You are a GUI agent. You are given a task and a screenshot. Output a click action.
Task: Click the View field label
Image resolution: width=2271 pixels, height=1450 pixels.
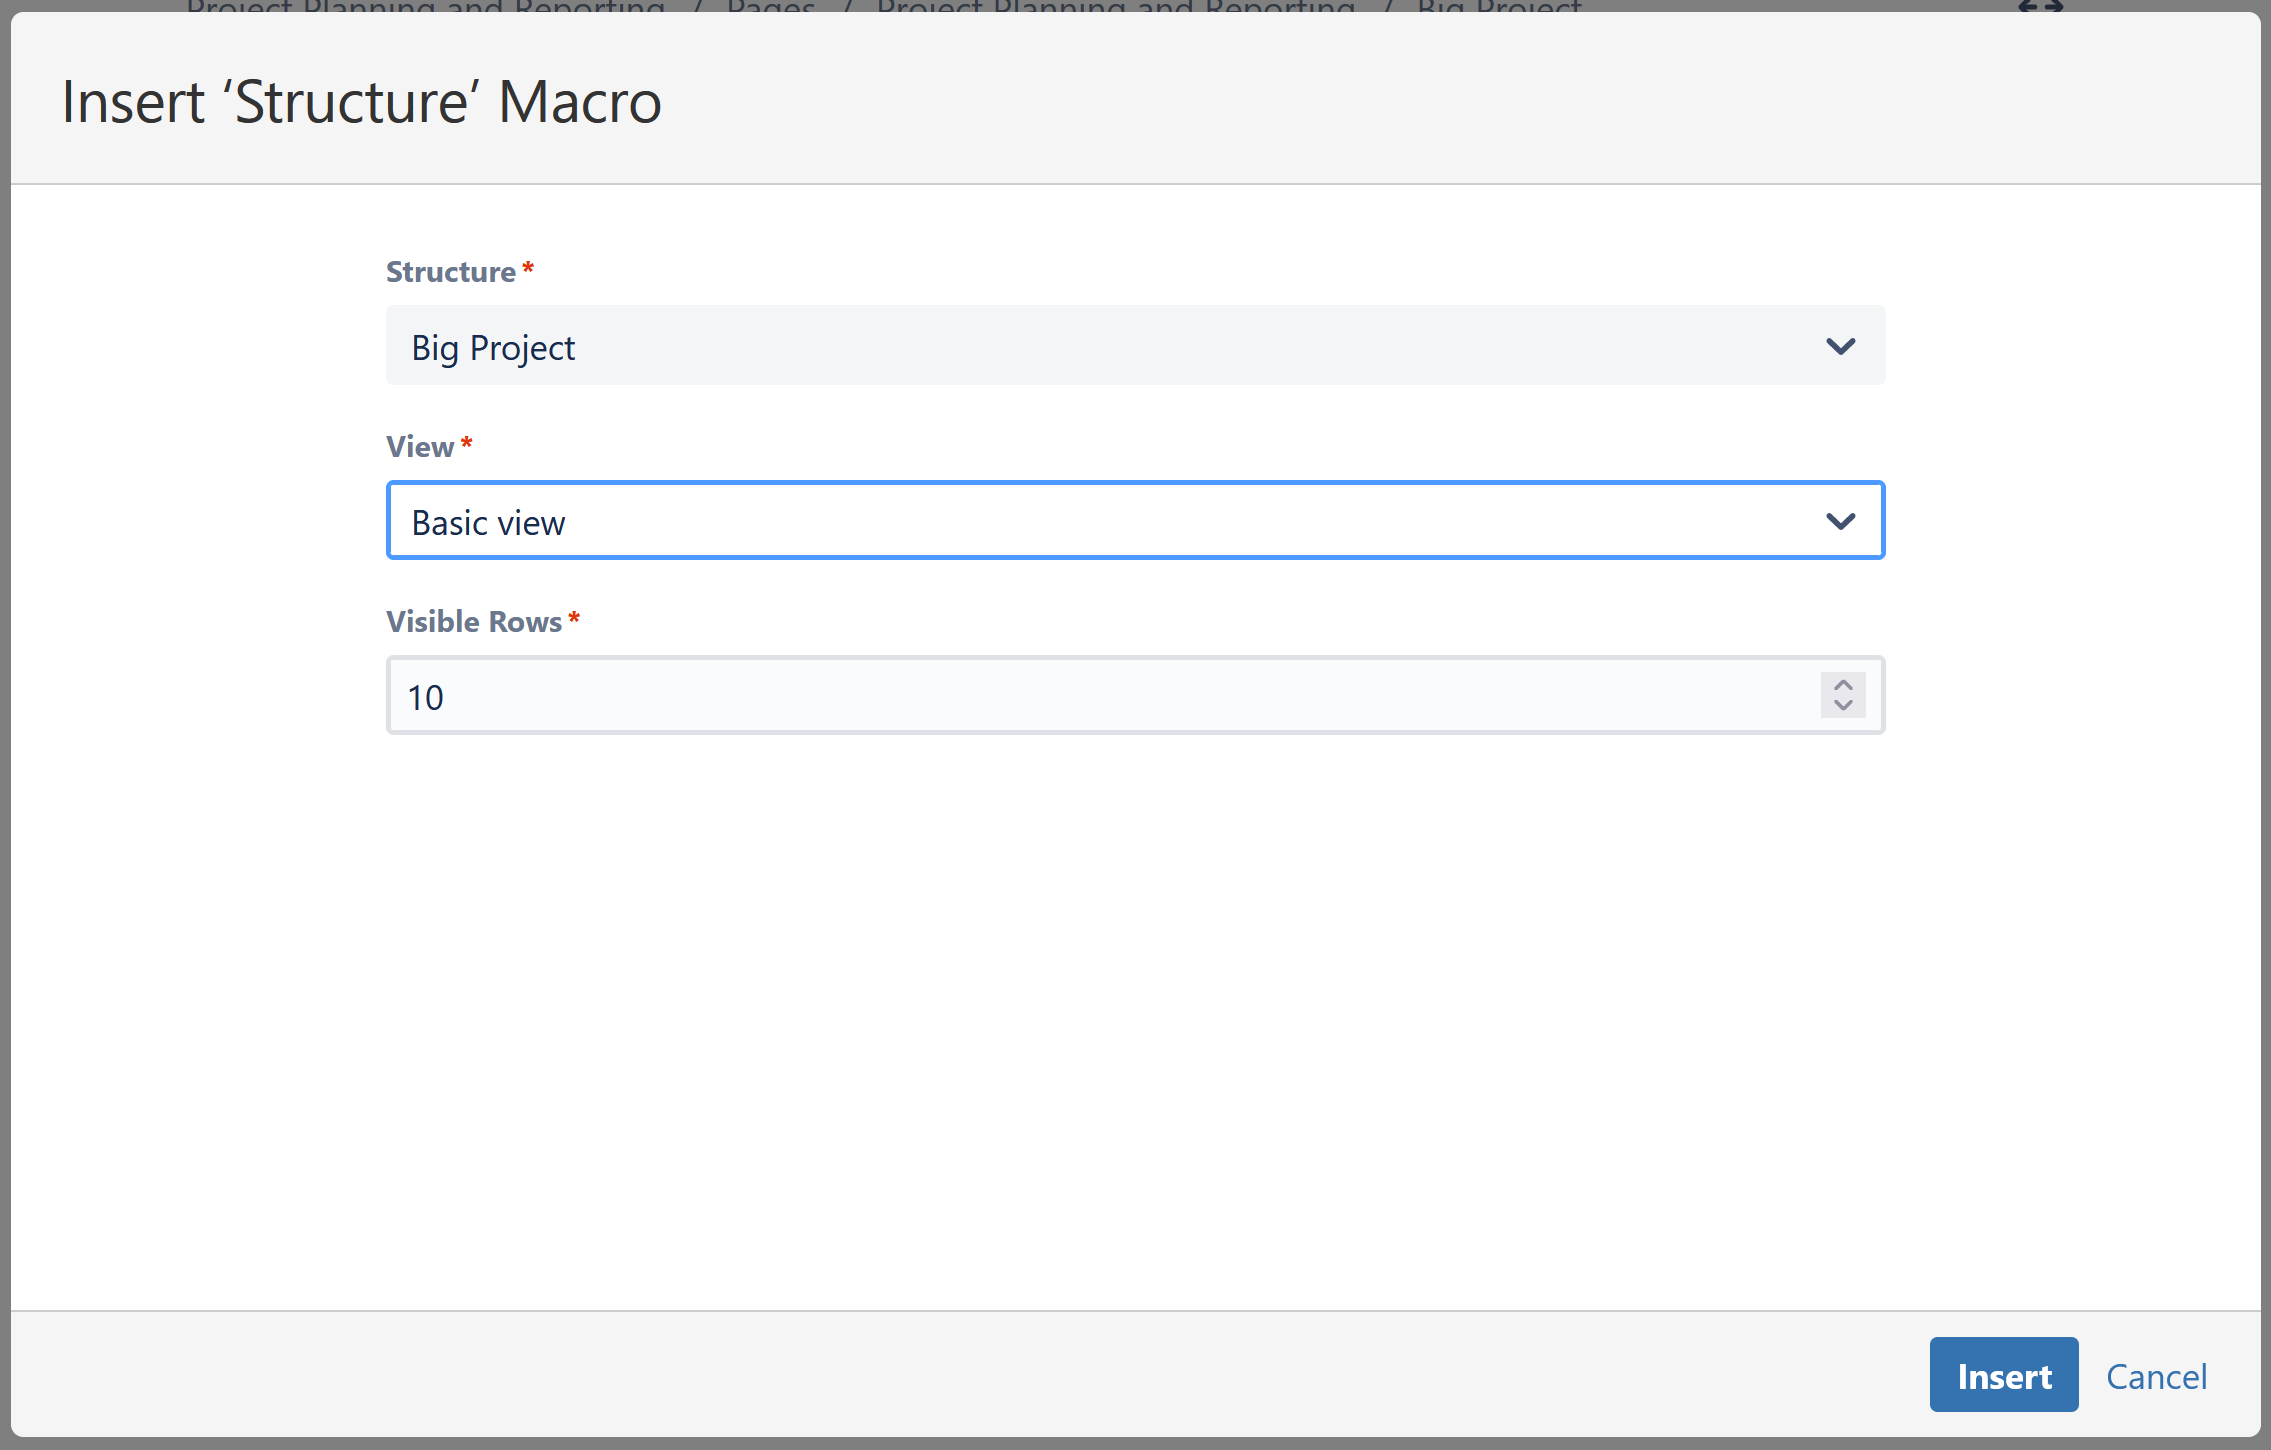click(x=419, y=447)
